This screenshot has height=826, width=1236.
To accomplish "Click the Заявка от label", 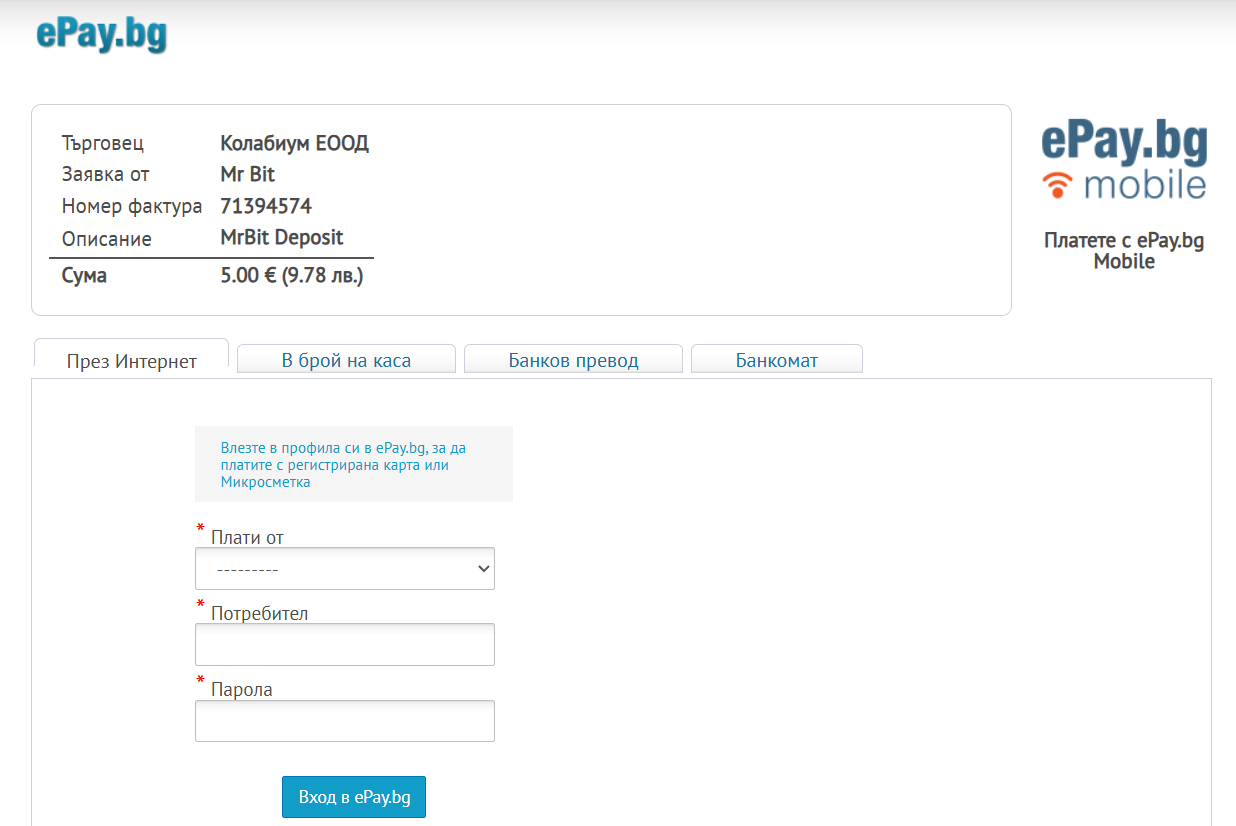I will click(x=105, y=174).
